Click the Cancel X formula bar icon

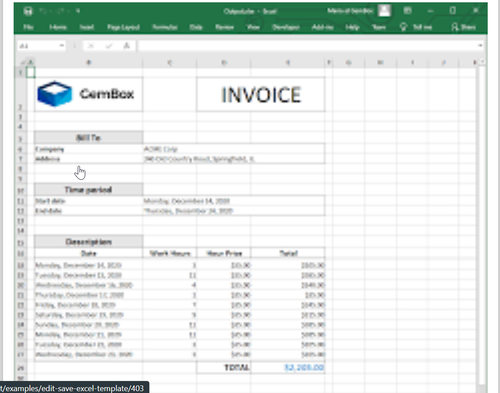click(90, 46)
